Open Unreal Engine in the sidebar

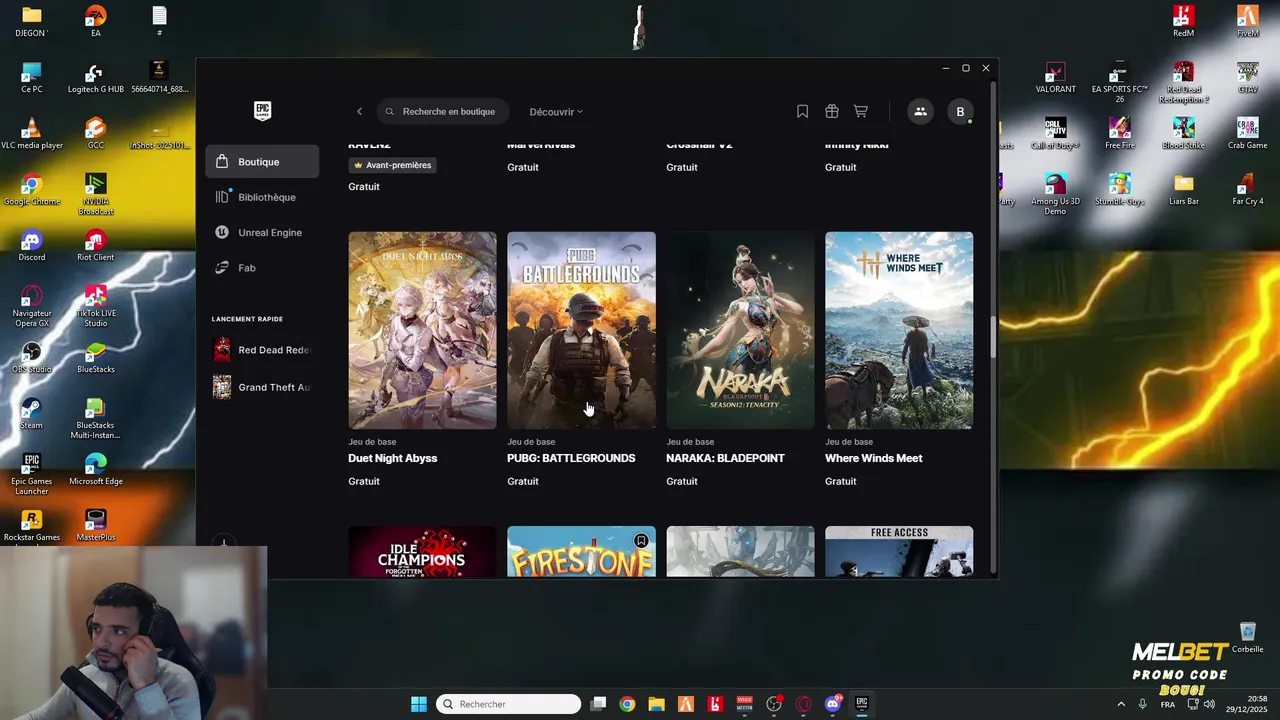click(262, 232)
